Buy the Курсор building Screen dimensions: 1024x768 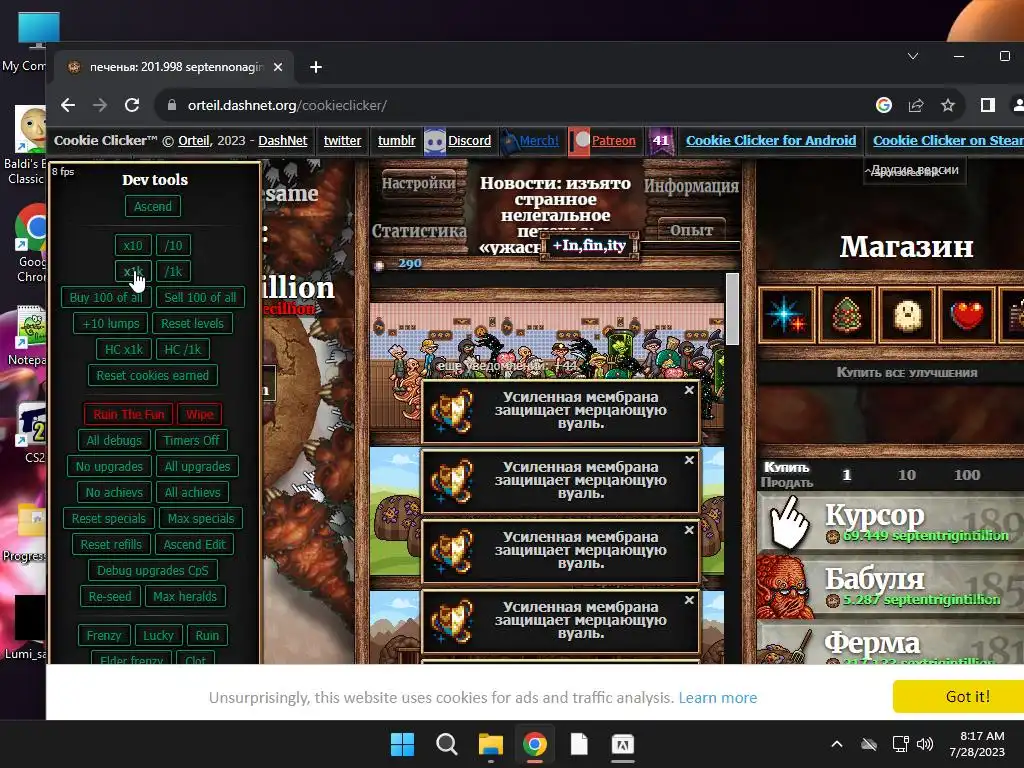(890, 522)
